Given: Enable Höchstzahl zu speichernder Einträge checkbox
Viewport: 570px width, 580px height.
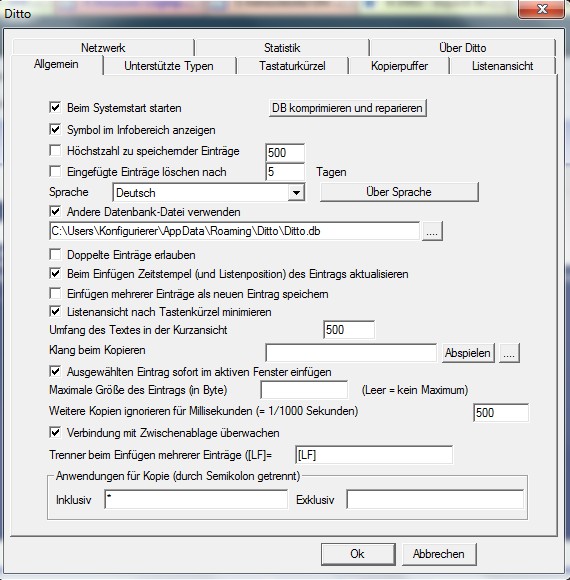Looking at the screenshot, I should (x=55, y=151).
